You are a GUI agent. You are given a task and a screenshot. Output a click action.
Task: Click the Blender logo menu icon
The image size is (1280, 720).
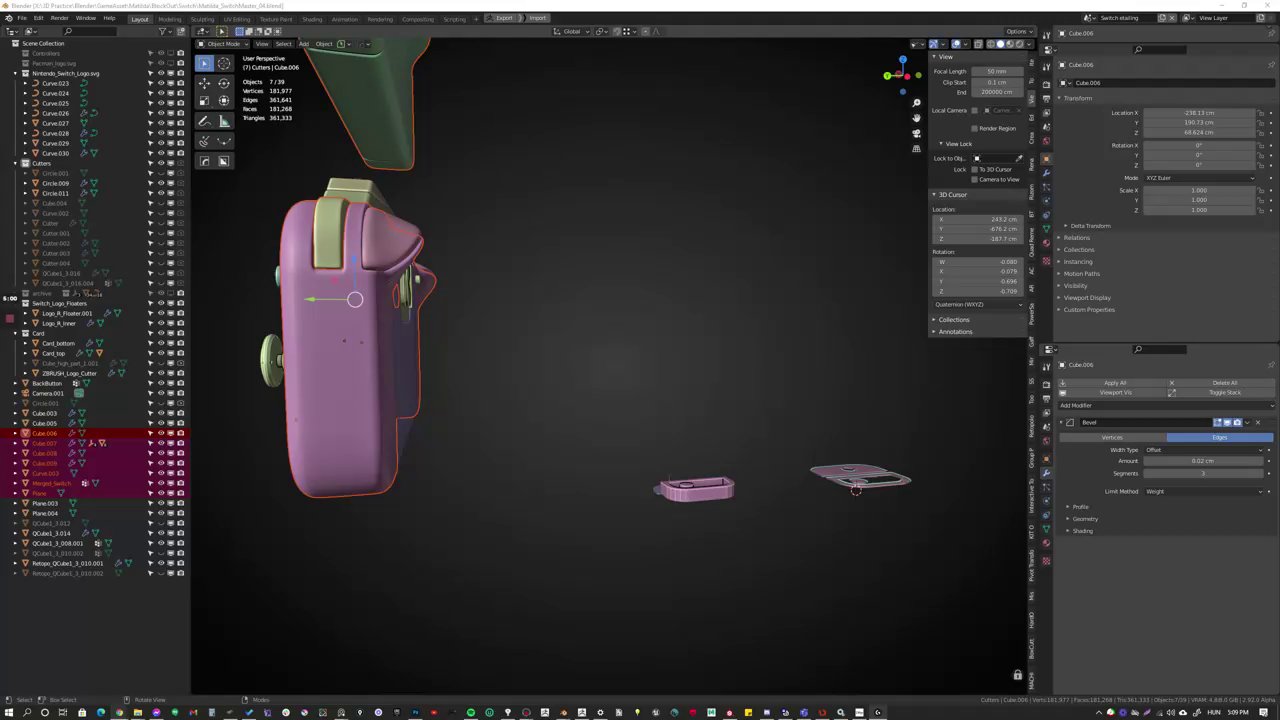pyautogui.click(x=7, y=18)
